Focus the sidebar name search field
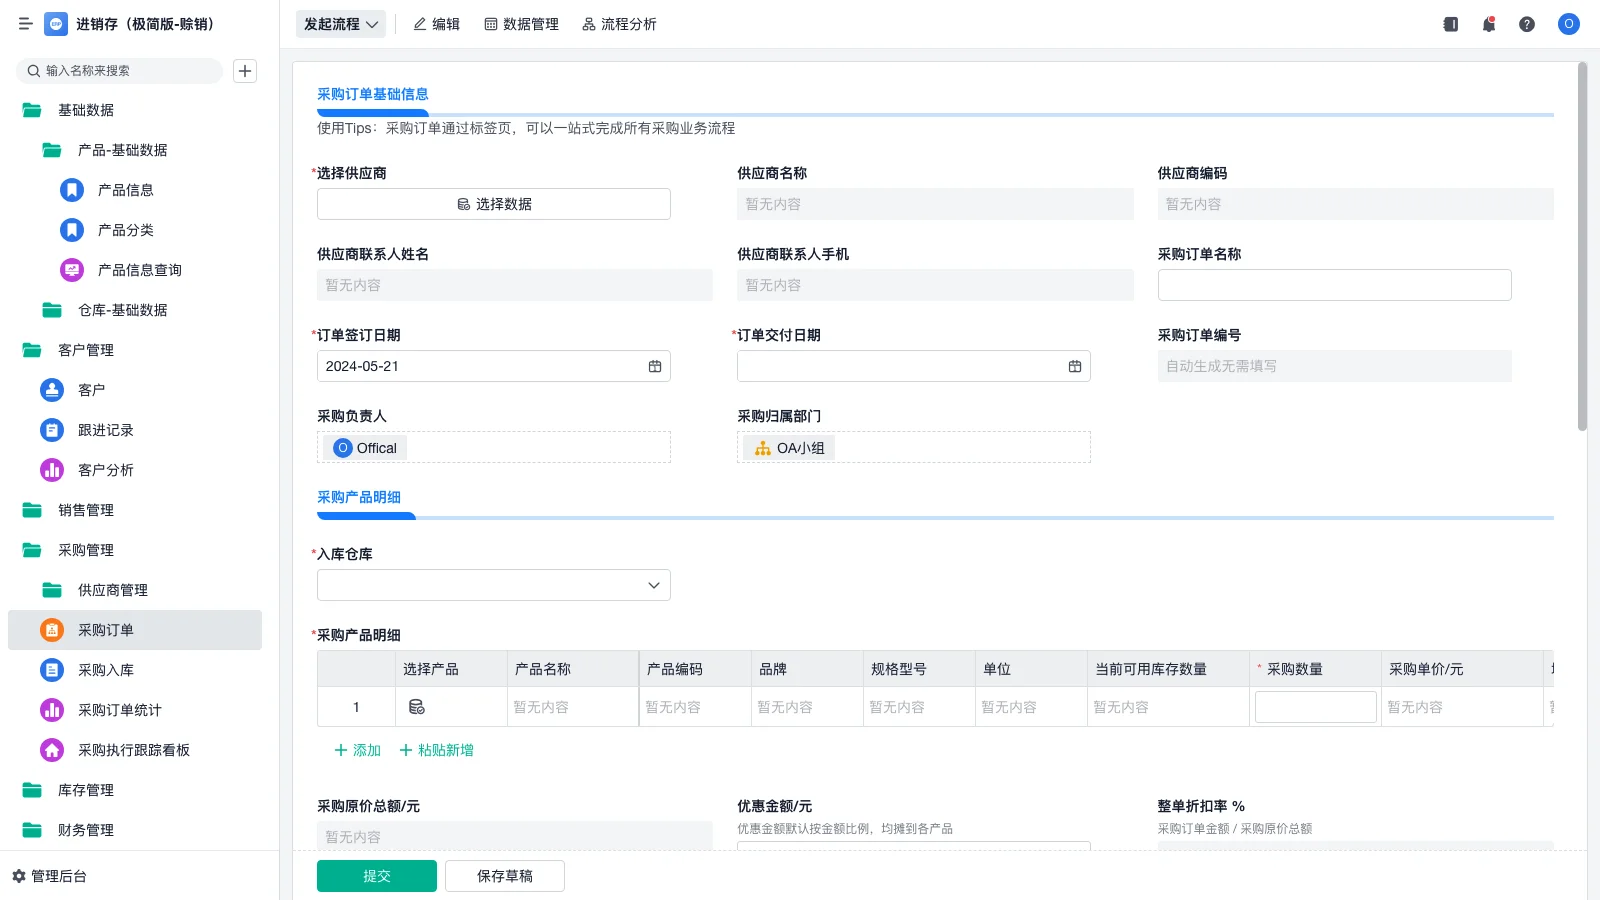The height and width of the screenshot is (900, 1600). 120,71
